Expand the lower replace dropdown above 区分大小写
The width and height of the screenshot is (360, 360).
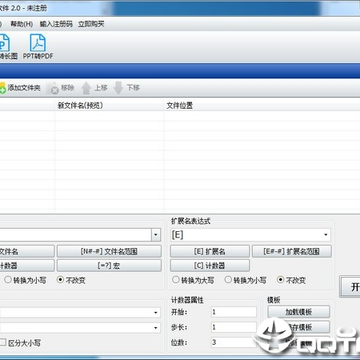[156, 328]
